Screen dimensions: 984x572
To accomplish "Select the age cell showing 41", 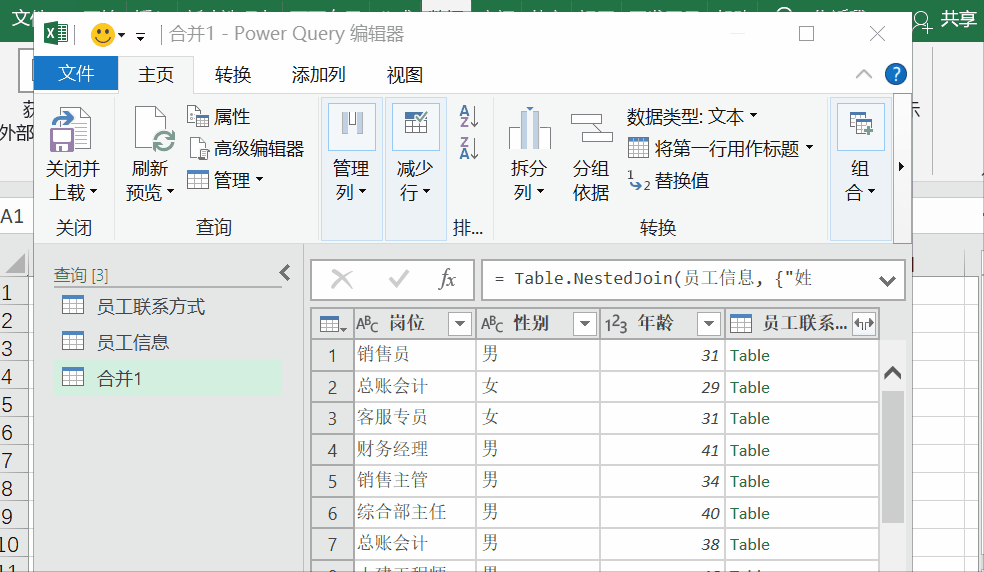I will pos(662,450).
